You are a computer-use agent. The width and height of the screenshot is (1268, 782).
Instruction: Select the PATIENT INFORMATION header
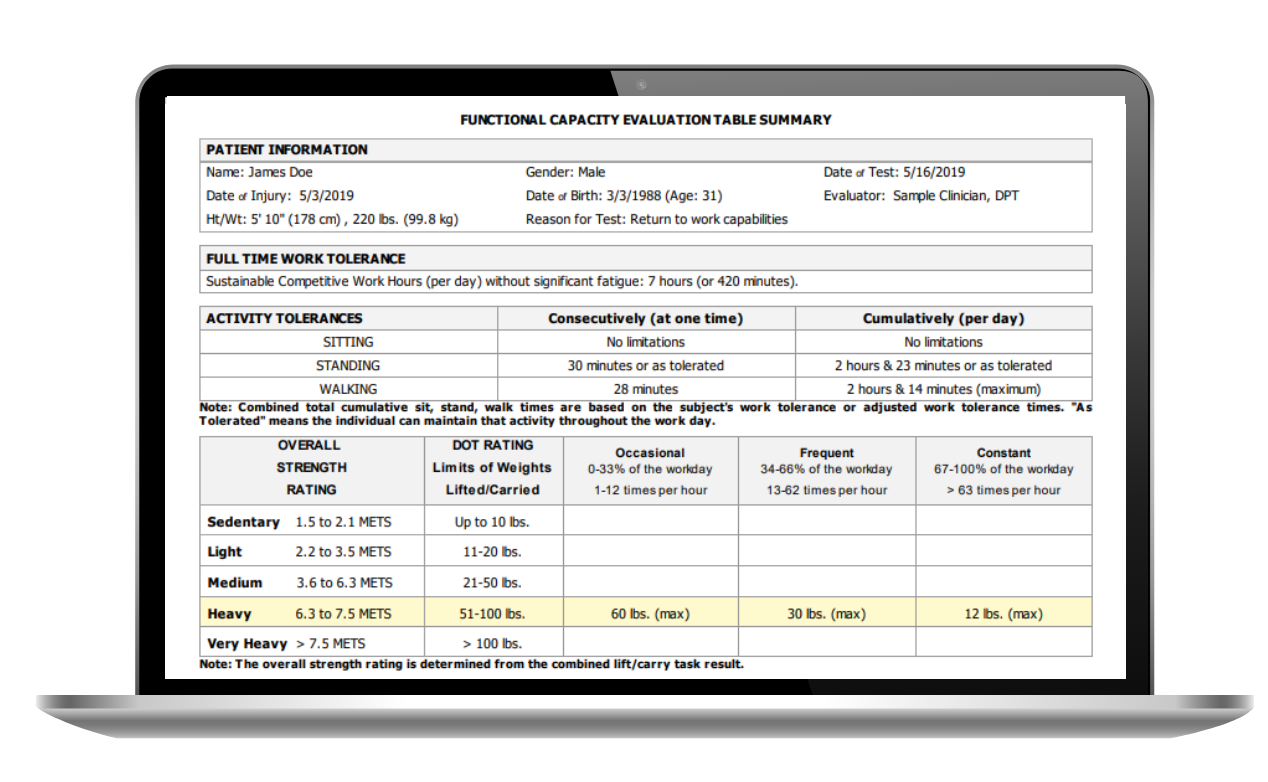point(284,149)
